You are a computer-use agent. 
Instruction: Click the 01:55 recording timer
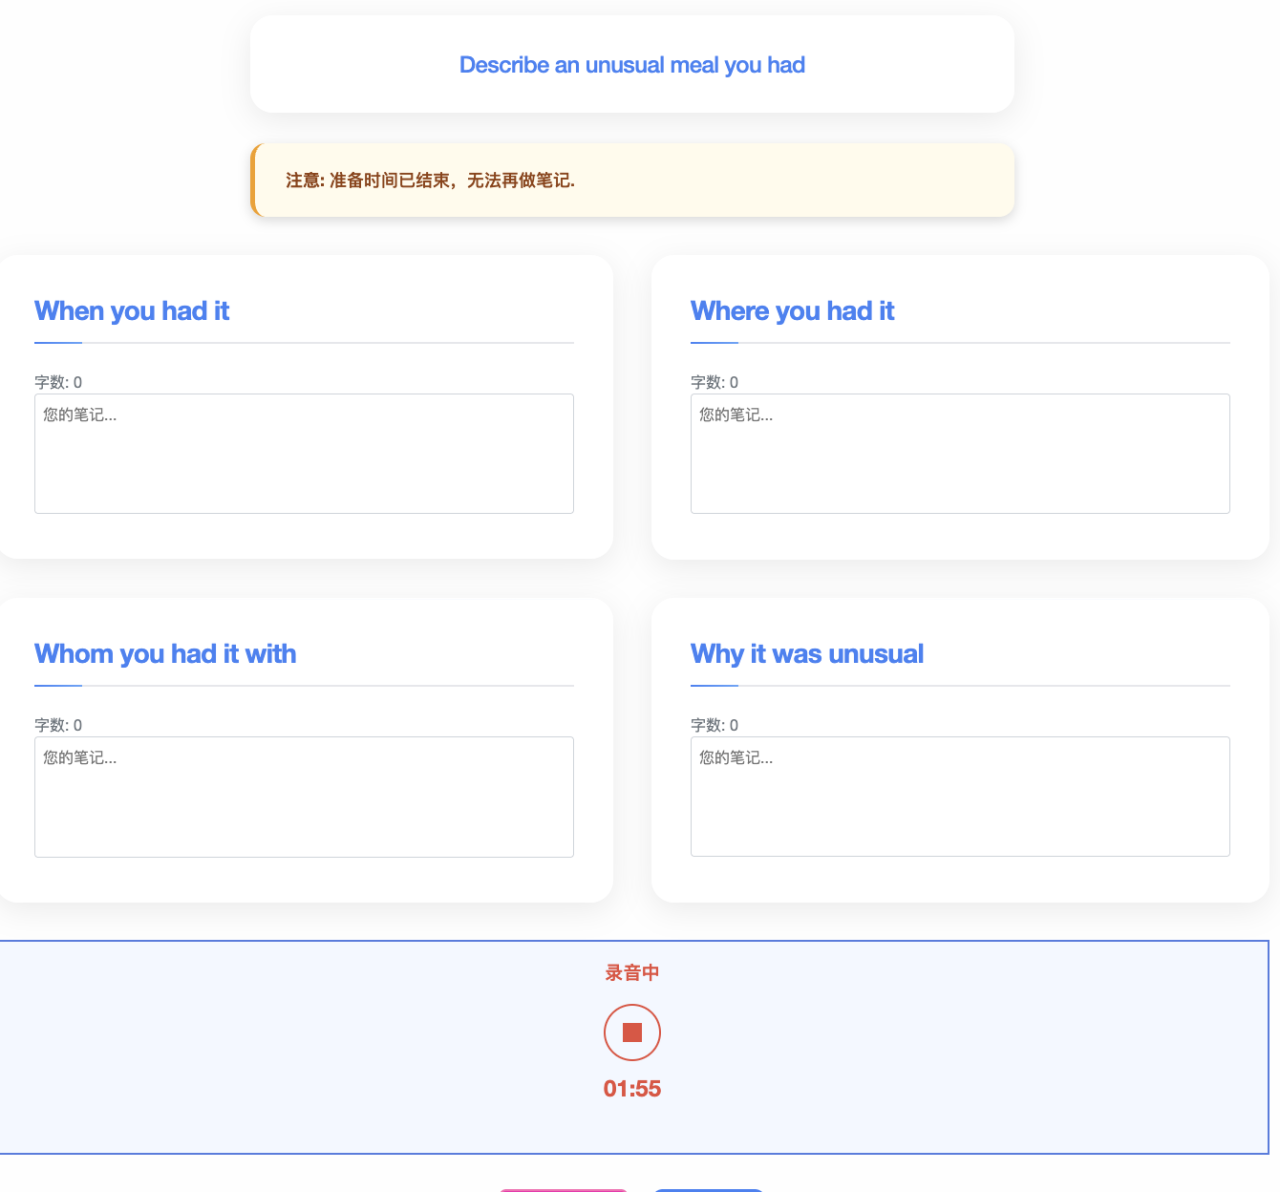[632, 1089]
